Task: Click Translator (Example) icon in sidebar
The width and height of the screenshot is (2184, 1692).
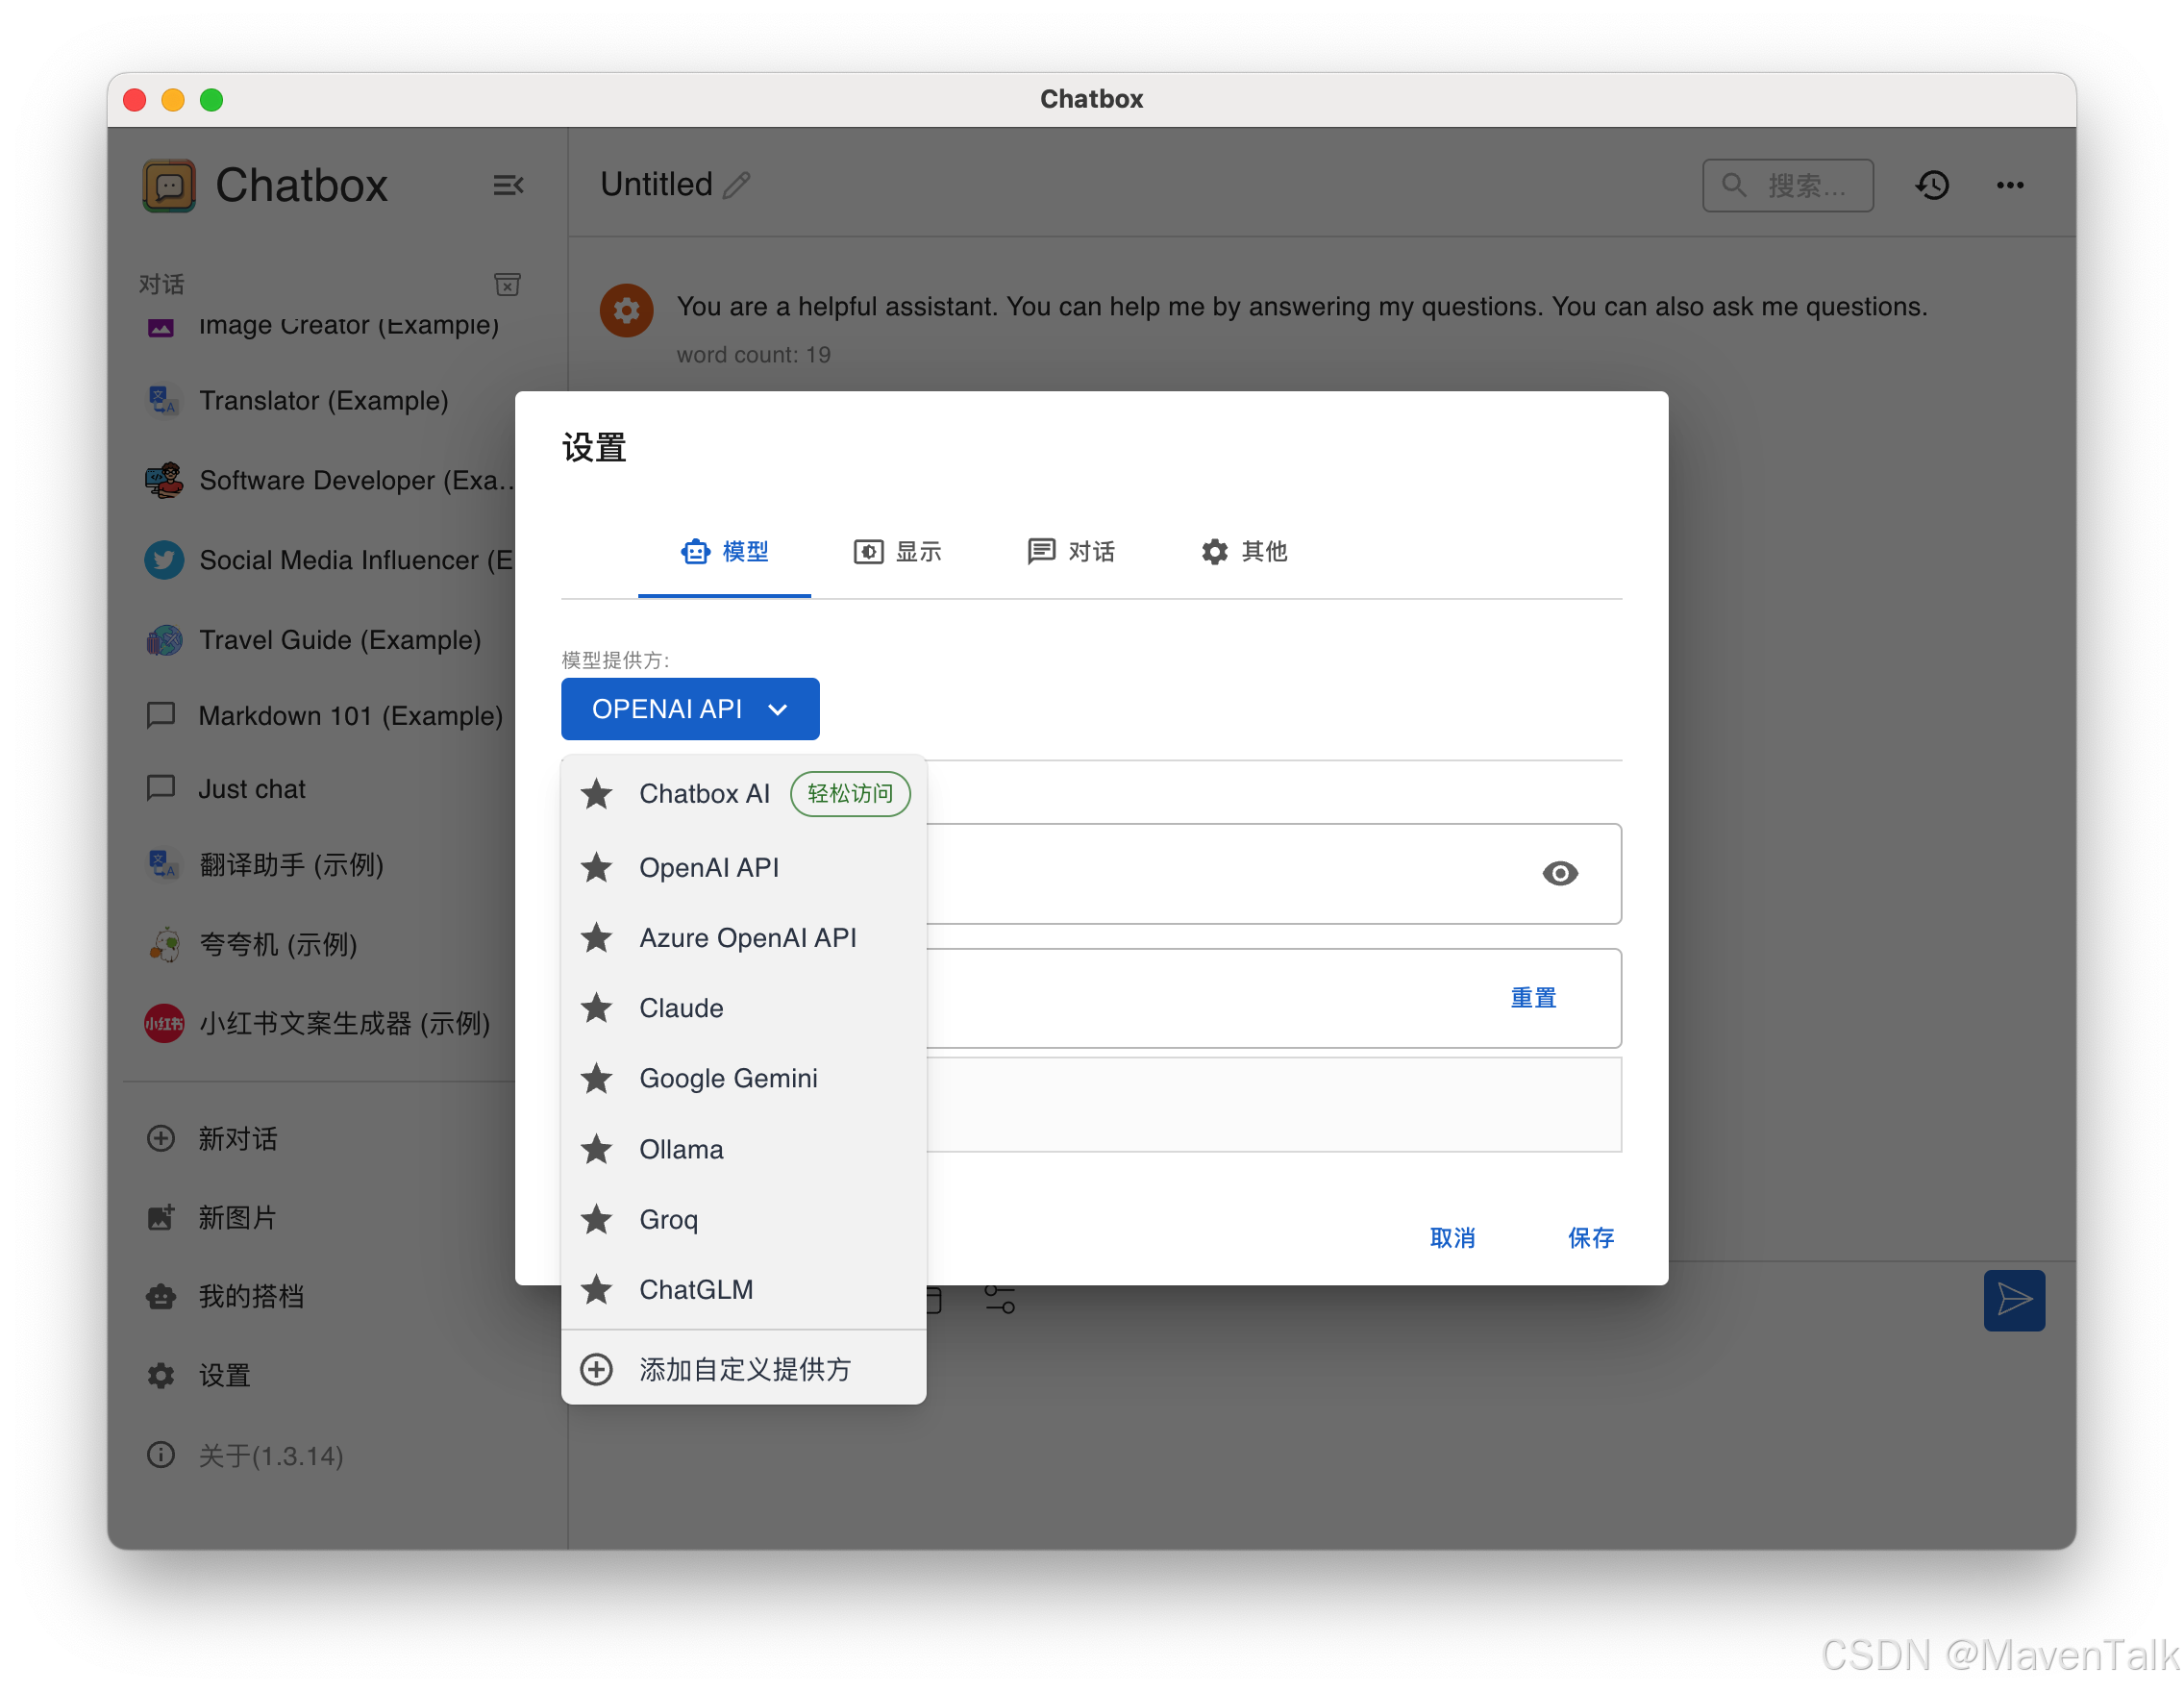Action: pyautogui.click(x=163, y=401)
